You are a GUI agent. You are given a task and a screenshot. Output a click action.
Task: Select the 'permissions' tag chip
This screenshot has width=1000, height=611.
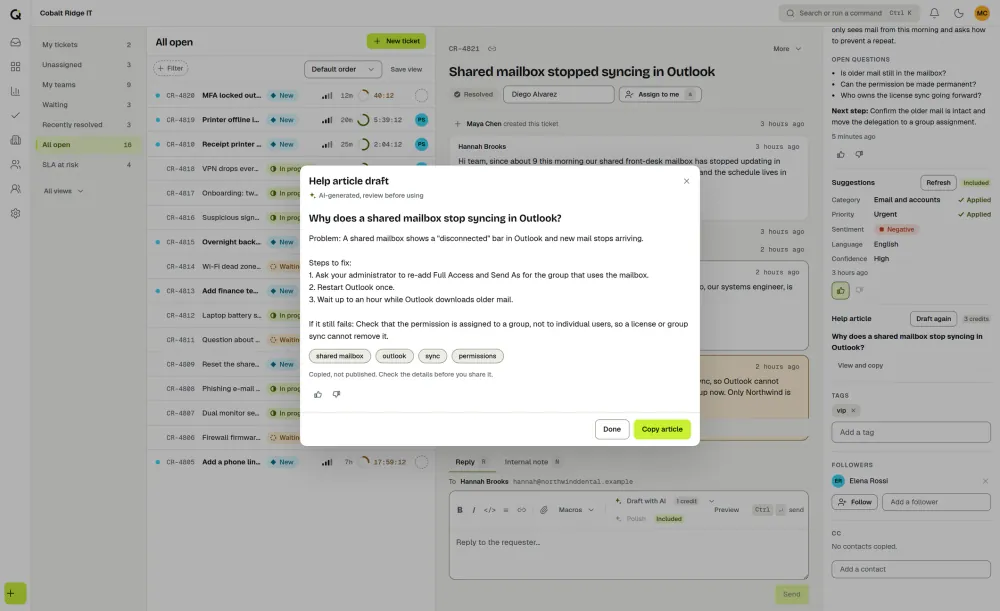477,356
